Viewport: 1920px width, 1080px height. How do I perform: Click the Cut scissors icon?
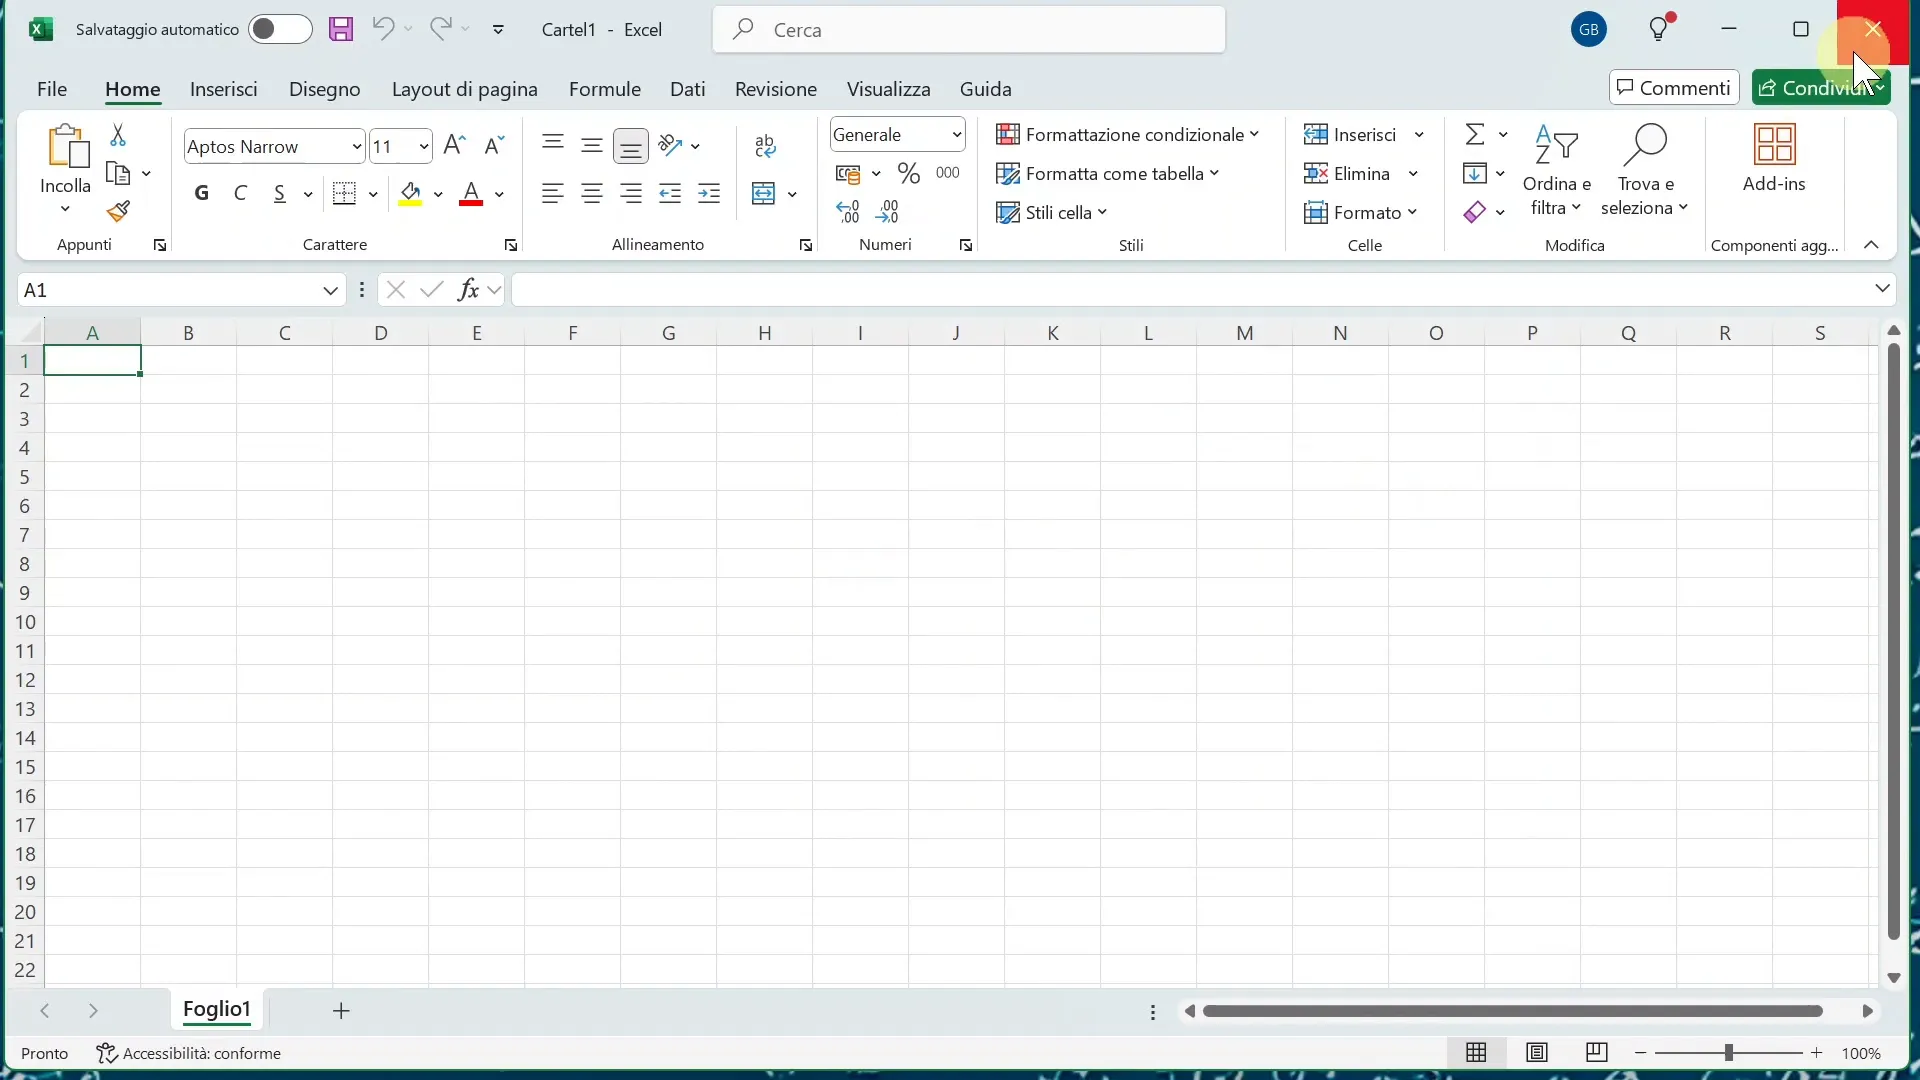point(118,134)
